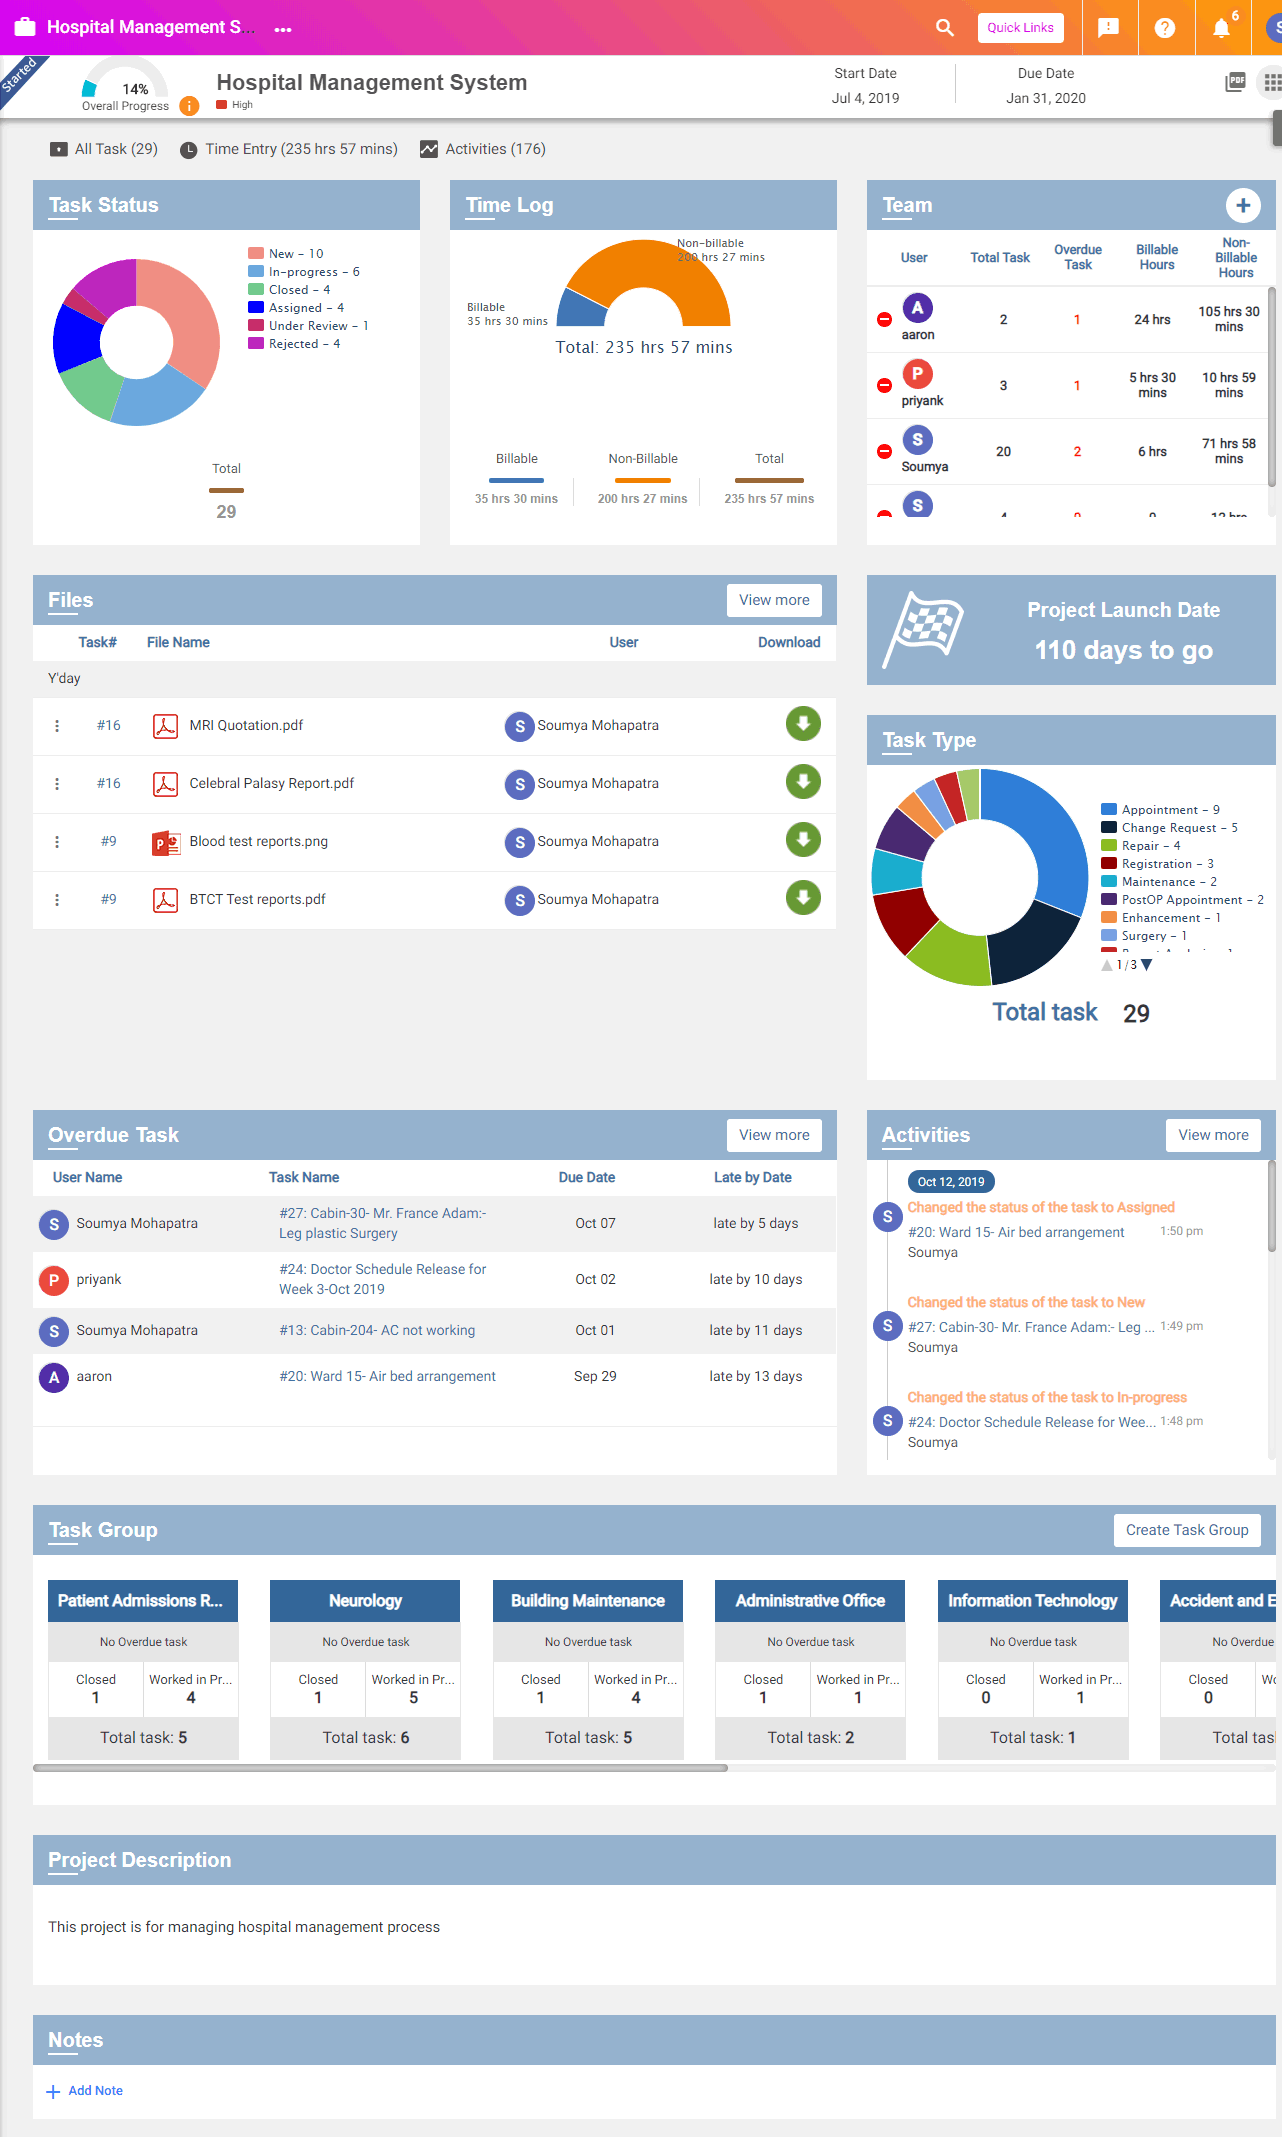The height and width of the screenshot is (2137, 1282).
Task: Click the help question mark icon
Action: [x=1165, y=27]
